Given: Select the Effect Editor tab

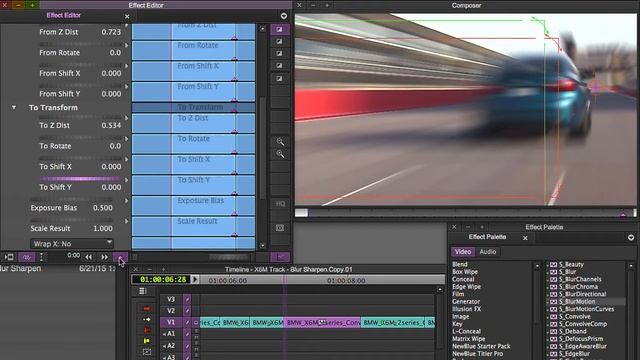Looking at the screenshot, I should (64, 16).
